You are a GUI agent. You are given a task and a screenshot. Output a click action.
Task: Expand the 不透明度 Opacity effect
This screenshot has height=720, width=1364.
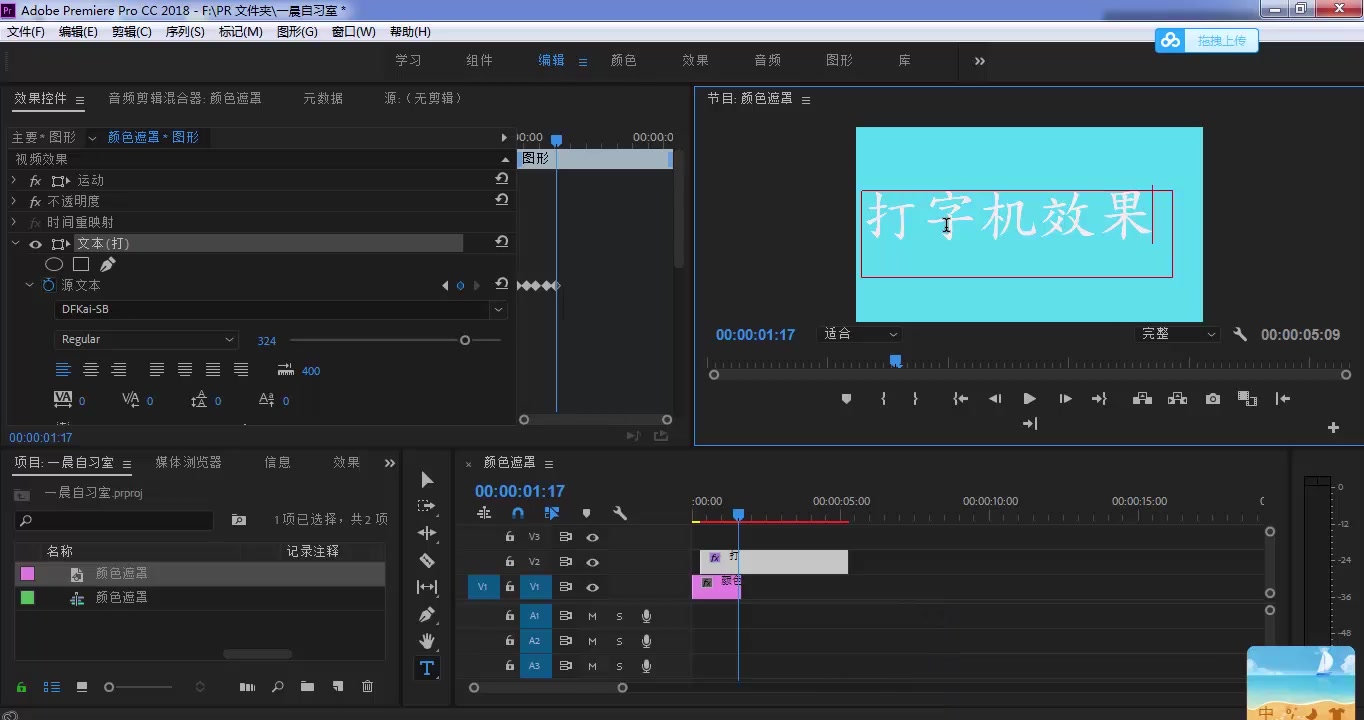(14, 201)
